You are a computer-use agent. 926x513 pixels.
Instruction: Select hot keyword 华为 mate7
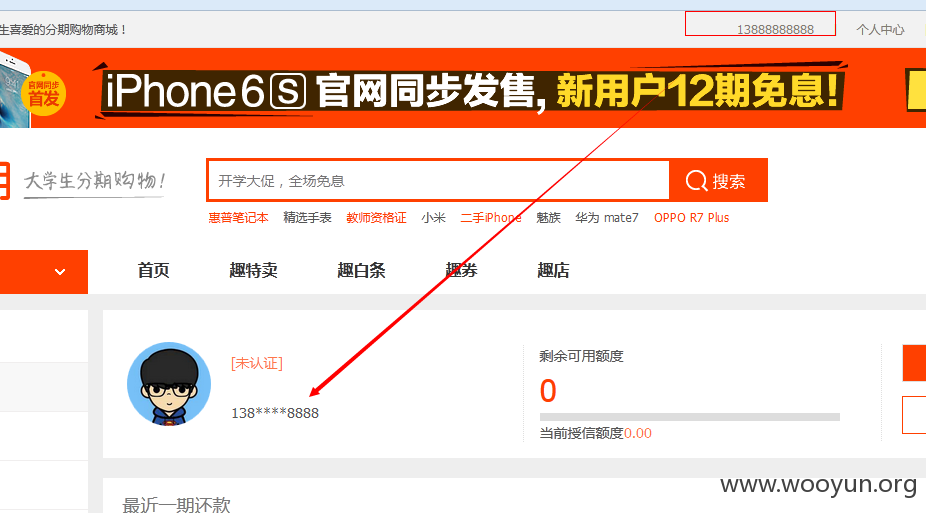(x=607, y=218)
